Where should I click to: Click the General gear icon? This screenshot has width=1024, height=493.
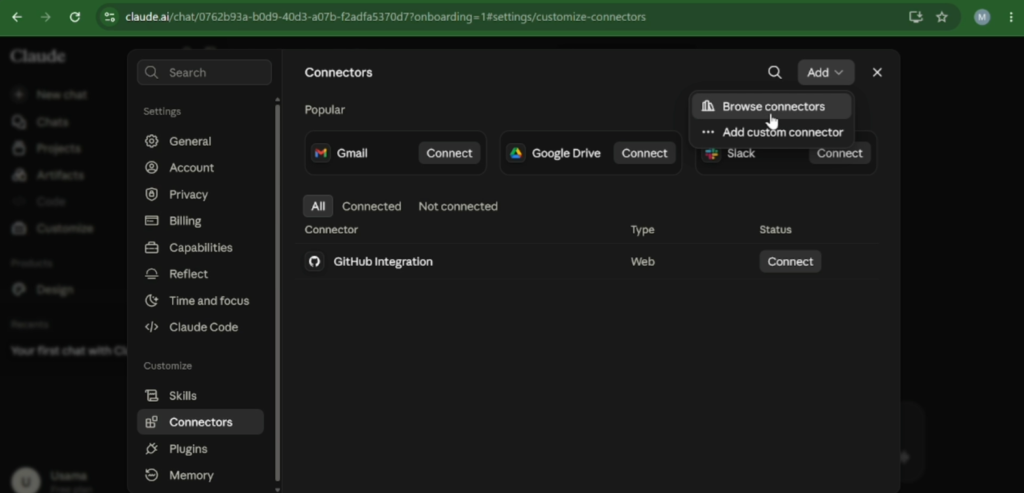click(x=152, y=141)
